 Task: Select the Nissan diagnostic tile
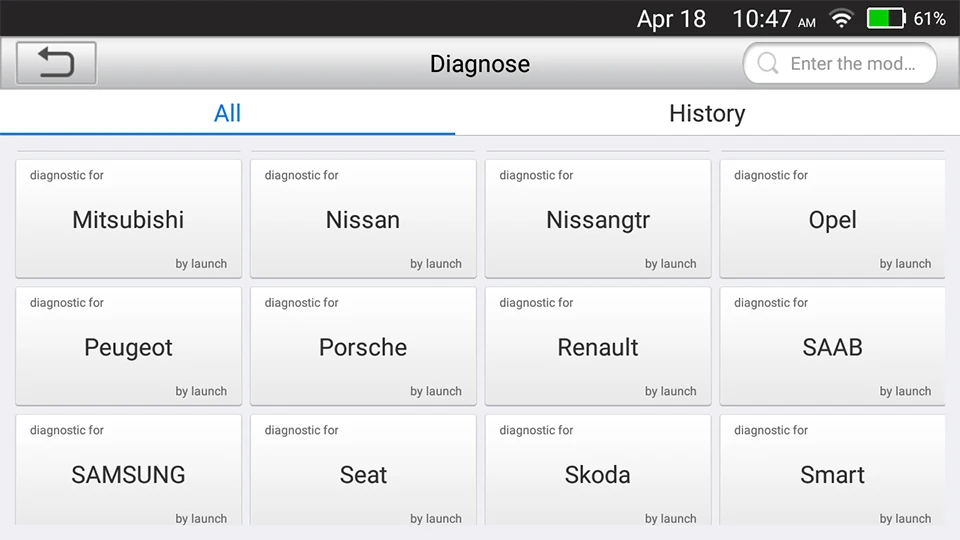tap(363, 219)
